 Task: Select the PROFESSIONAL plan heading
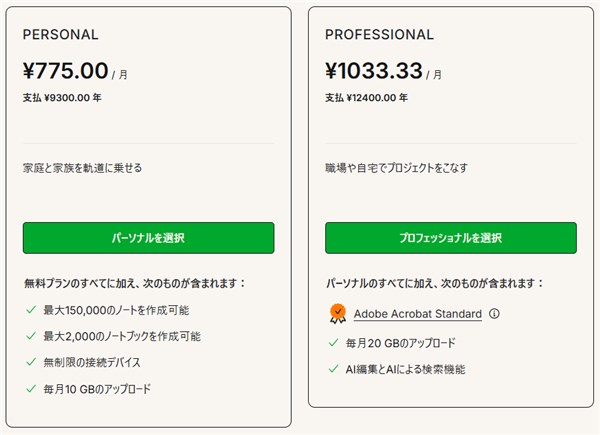coord(379,34)
